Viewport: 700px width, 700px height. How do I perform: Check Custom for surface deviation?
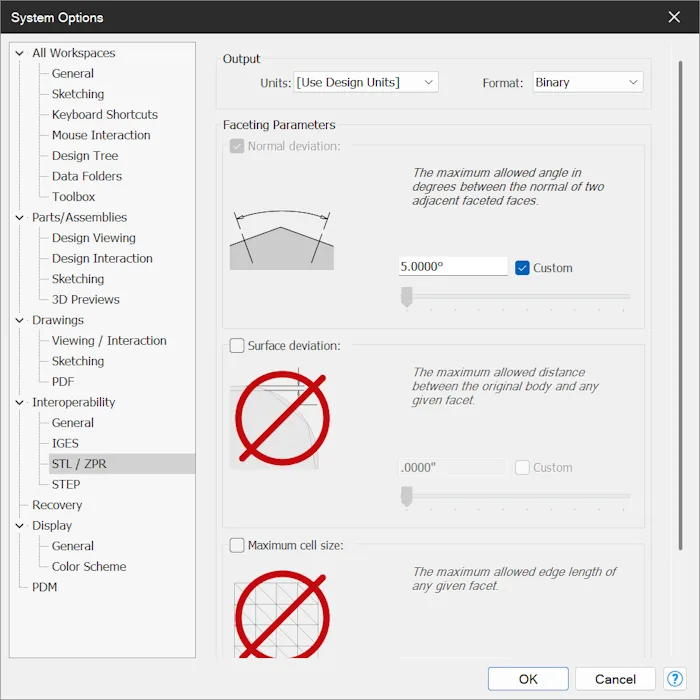pos(522,467)
